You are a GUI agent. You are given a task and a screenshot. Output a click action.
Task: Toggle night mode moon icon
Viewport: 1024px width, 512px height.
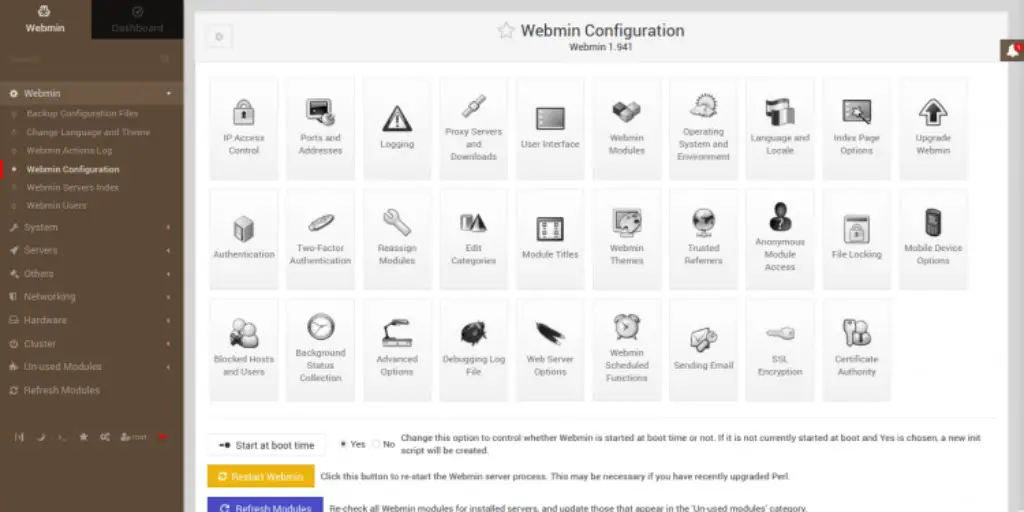tap(41, 437)
